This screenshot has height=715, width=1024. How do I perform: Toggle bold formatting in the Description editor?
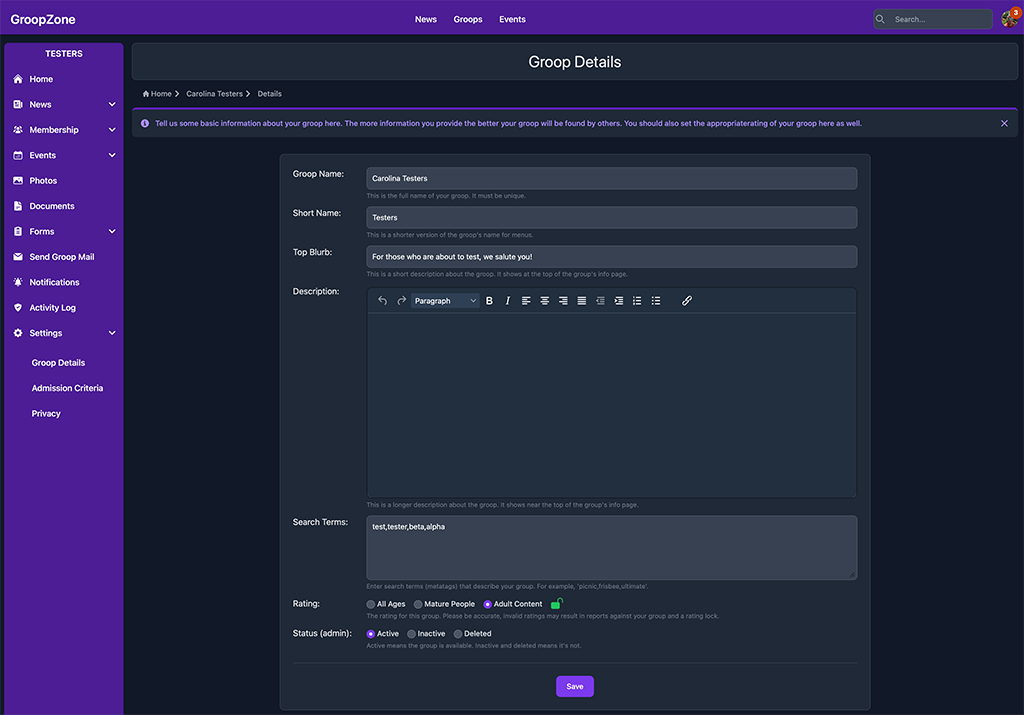489,301
